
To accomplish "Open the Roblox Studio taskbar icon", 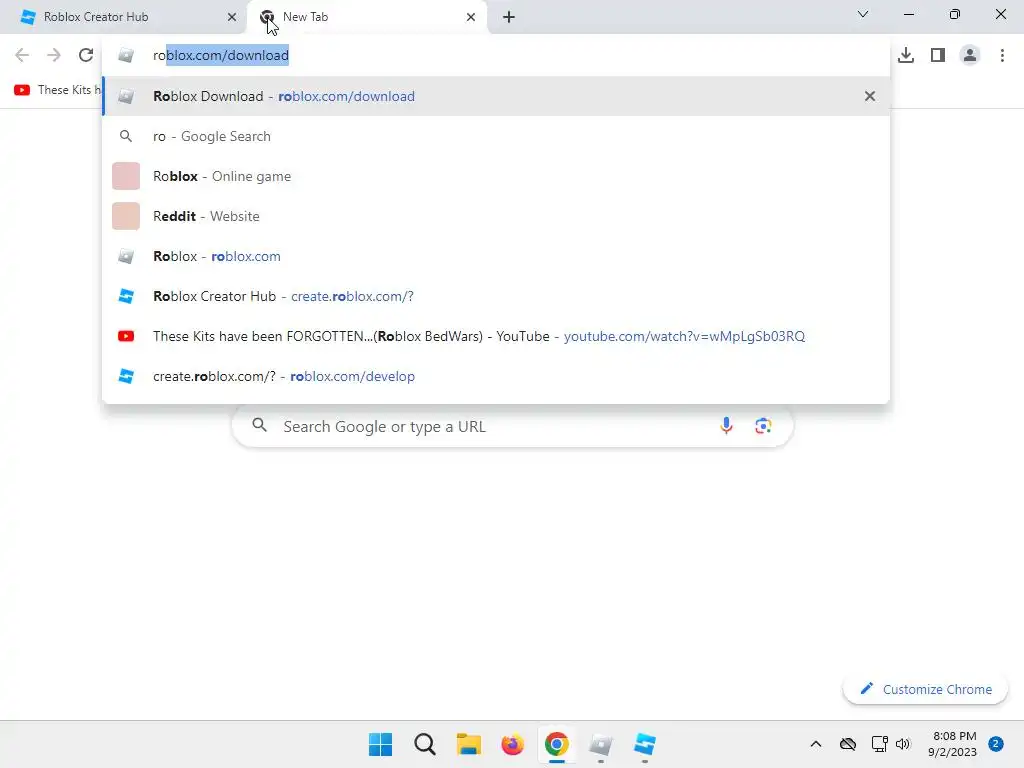I will click(x=645, y=744).
